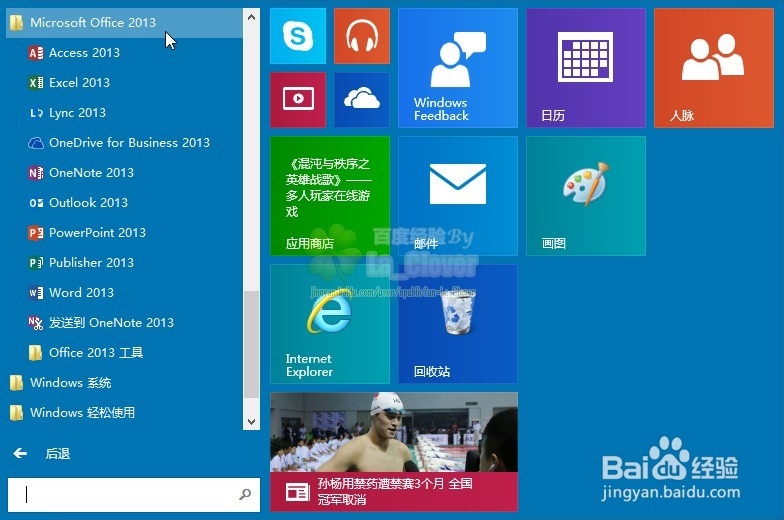Image resolution: width=784 pixels, height=520 pixels.
Task: Open the Video player tile
Action: coord(298,100)
